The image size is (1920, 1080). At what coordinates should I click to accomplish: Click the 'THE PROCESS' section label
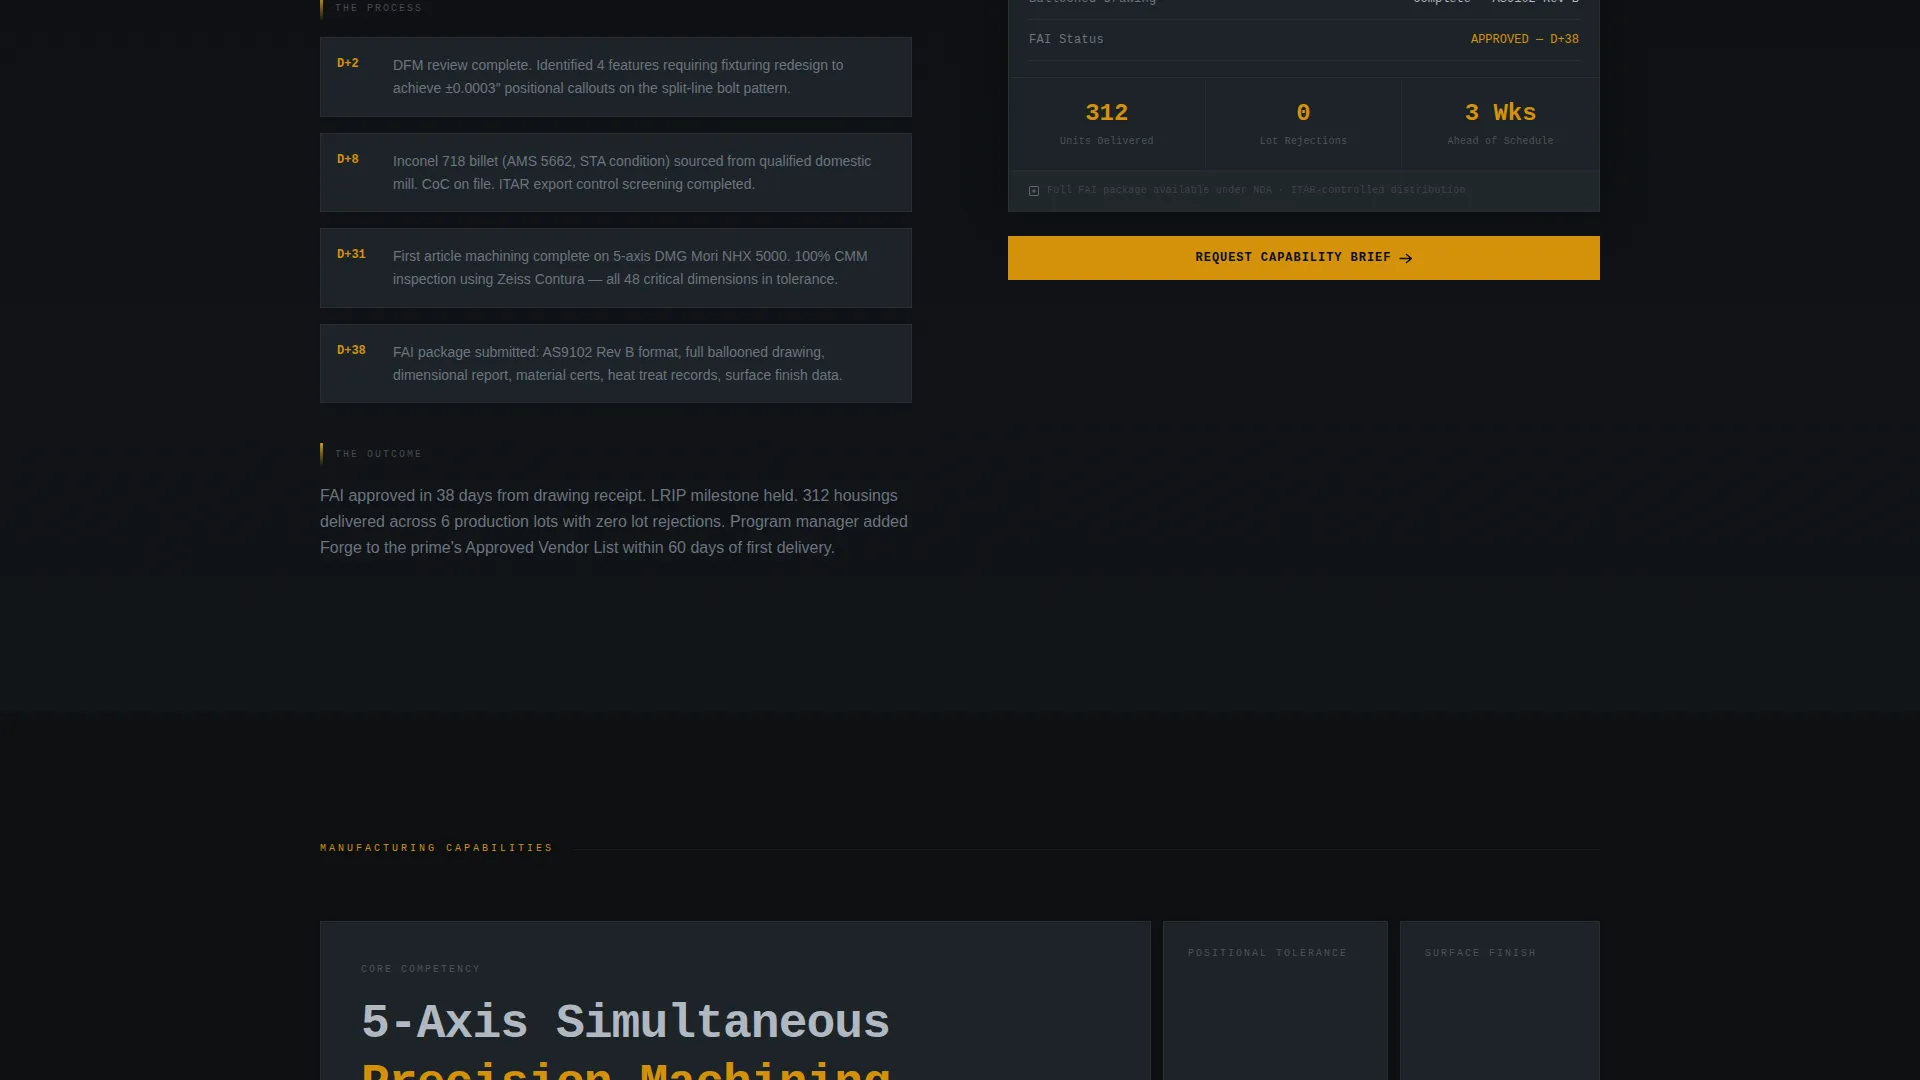378,8
